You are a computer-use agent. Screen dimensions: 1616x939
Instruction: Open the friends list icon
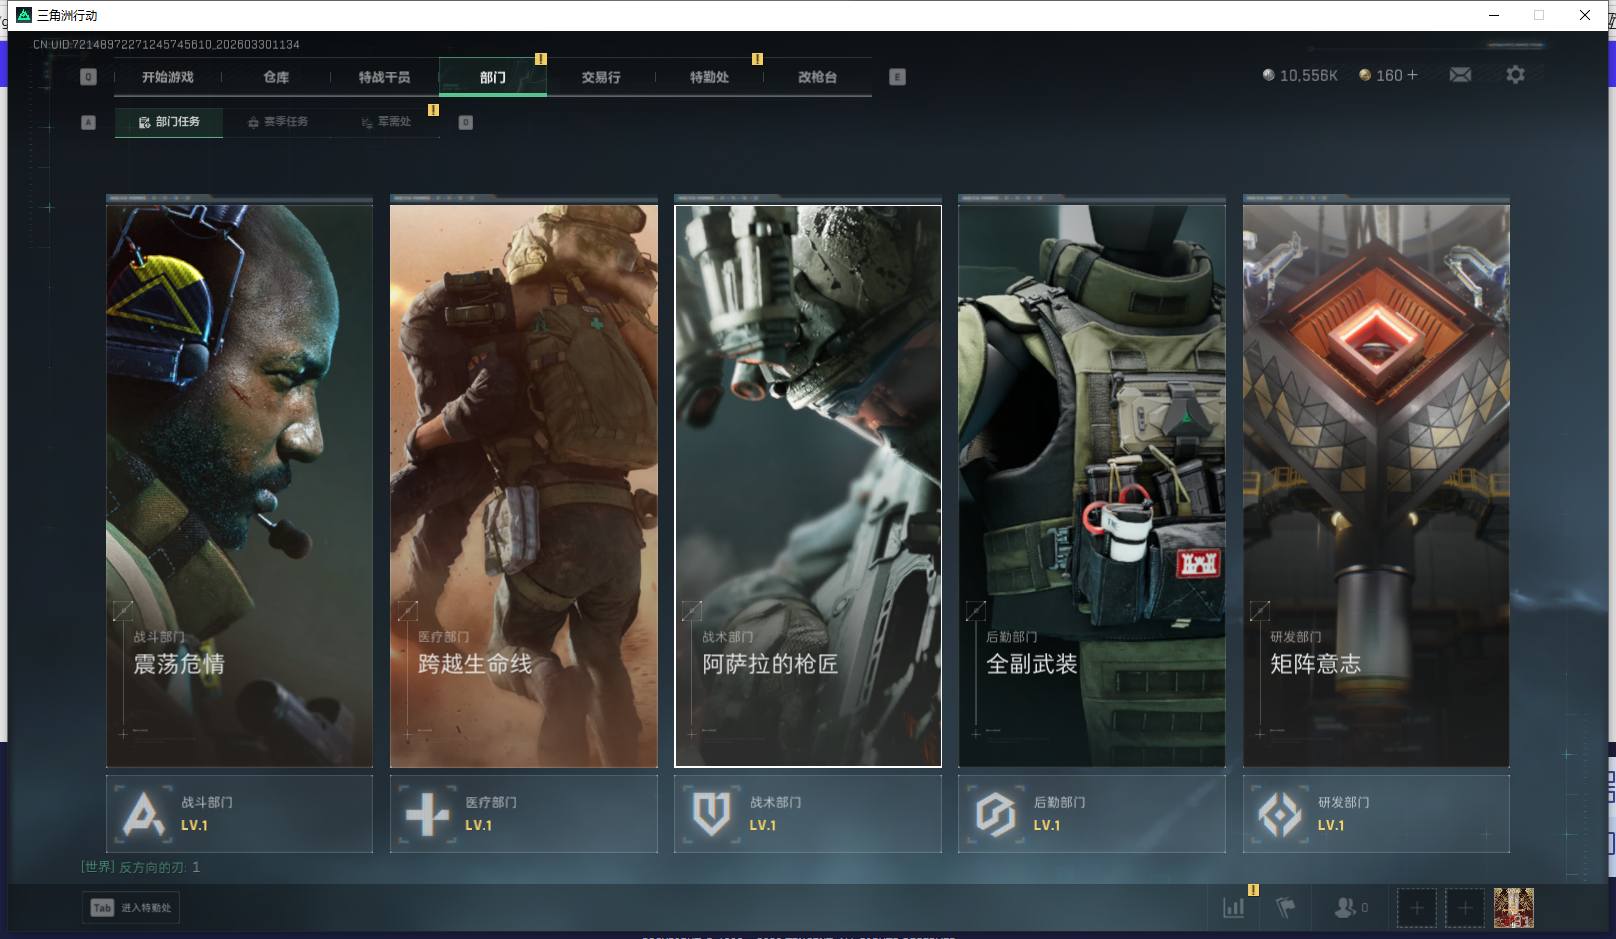(1346, 907)
